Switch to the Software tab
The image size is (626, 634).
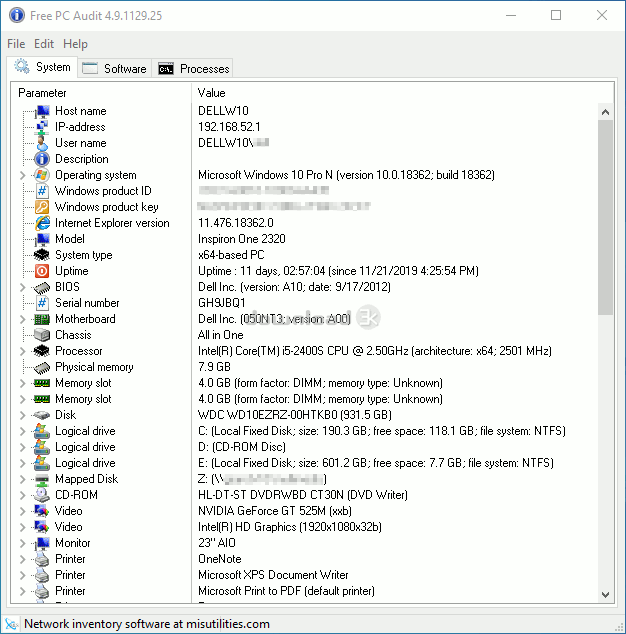(x=114, y=68)
